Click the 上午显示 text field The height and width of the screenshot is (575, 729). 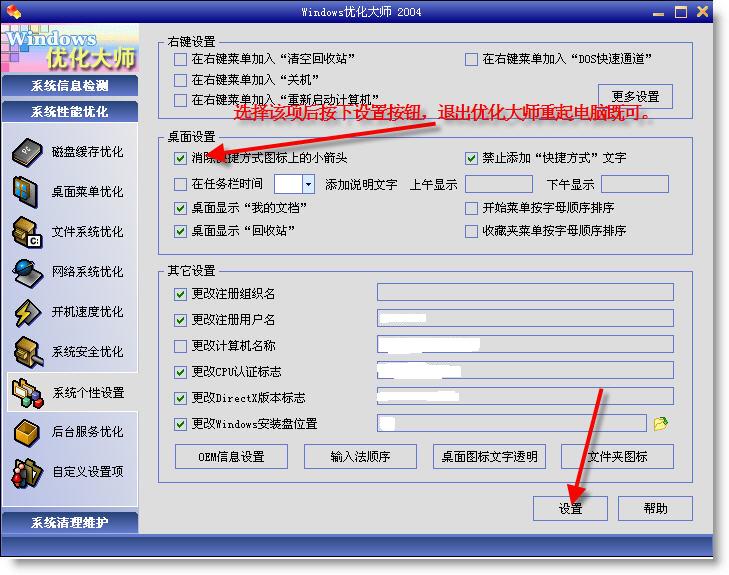click(x=499, y=184)
